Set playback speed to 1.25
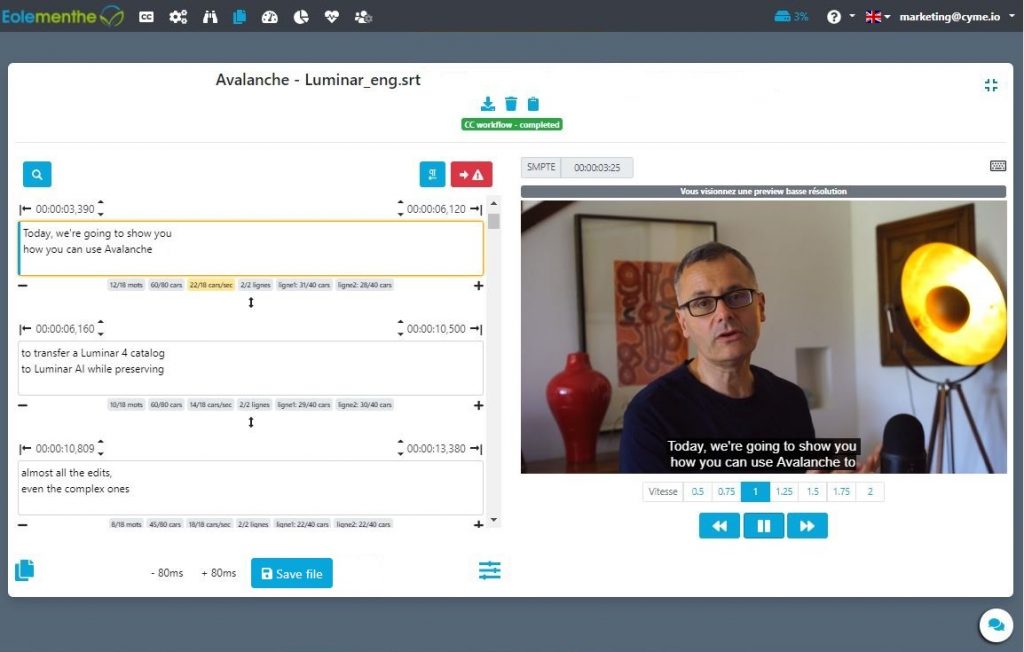Viewport: 1024px width, 652px height. 784,491
